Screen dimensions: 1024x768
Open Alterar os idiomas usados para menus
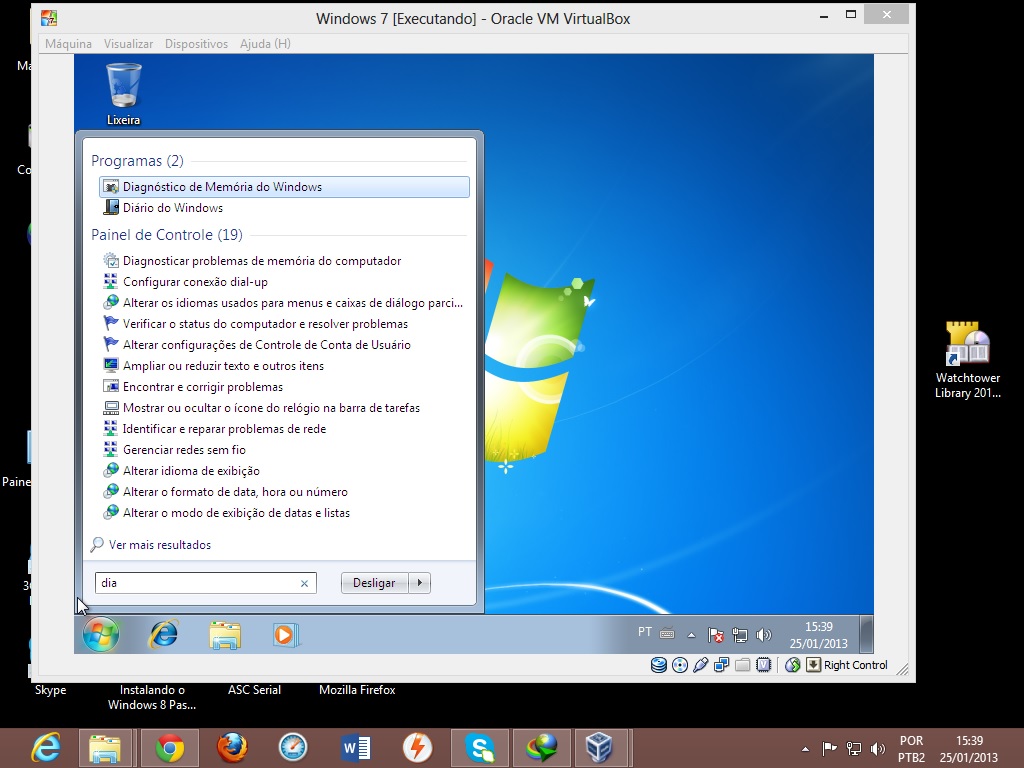tap(283, 302)
